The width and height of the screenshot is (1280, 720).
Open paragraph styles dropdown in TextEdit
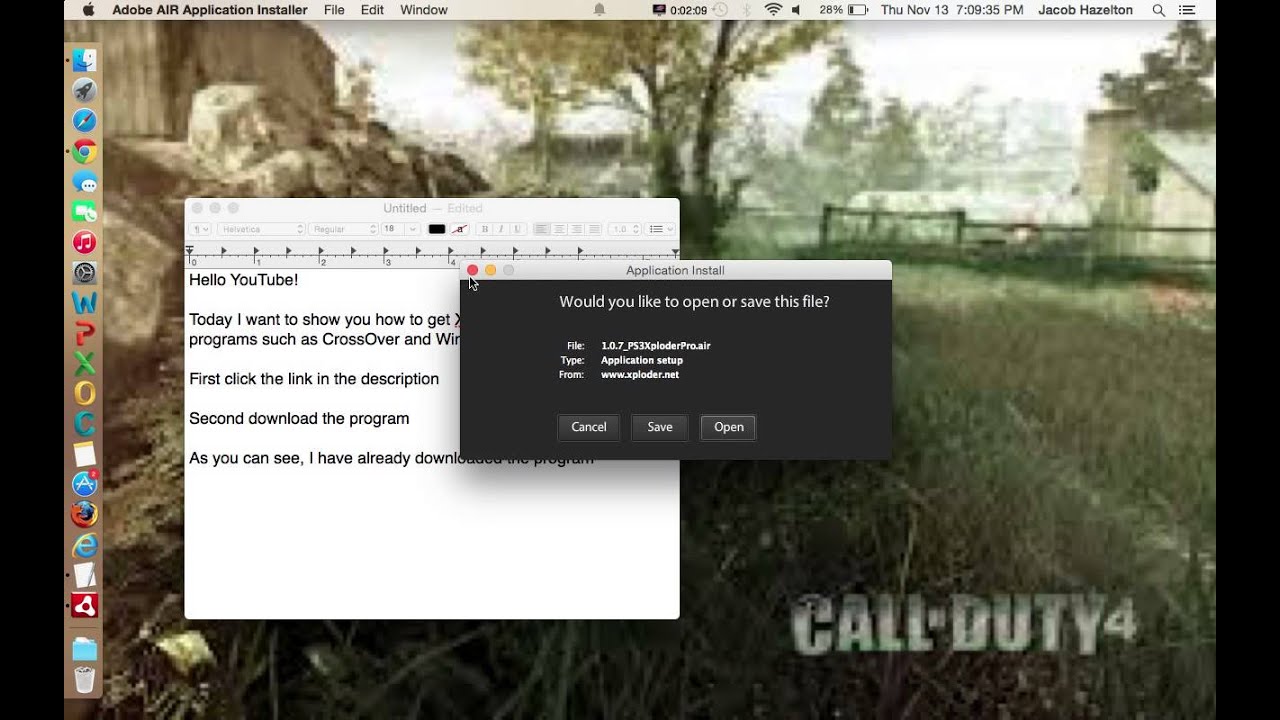tap(200, 229)
